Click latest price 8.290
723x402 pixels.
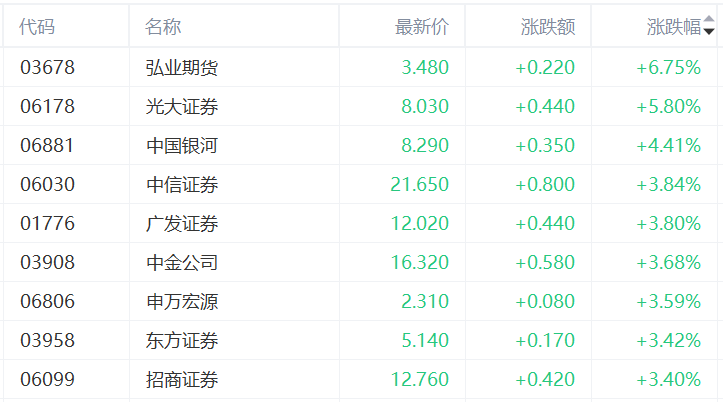click(x=425, y=145)
